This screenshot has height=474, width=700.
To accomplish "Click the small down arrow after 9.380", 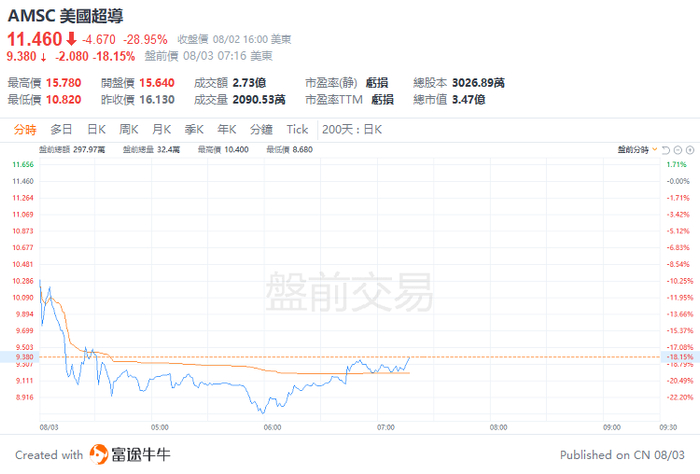I will coord(44,57).
